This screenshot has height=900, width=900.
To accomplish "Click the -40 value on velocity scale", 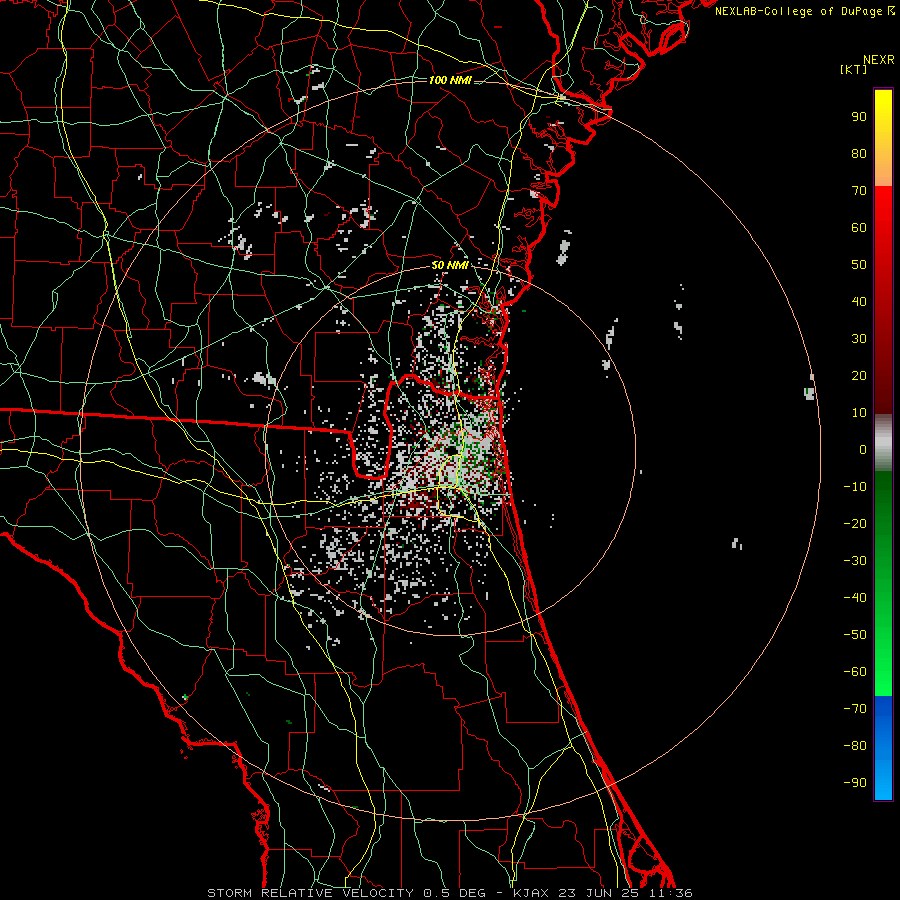I will (x=855, y=598).
